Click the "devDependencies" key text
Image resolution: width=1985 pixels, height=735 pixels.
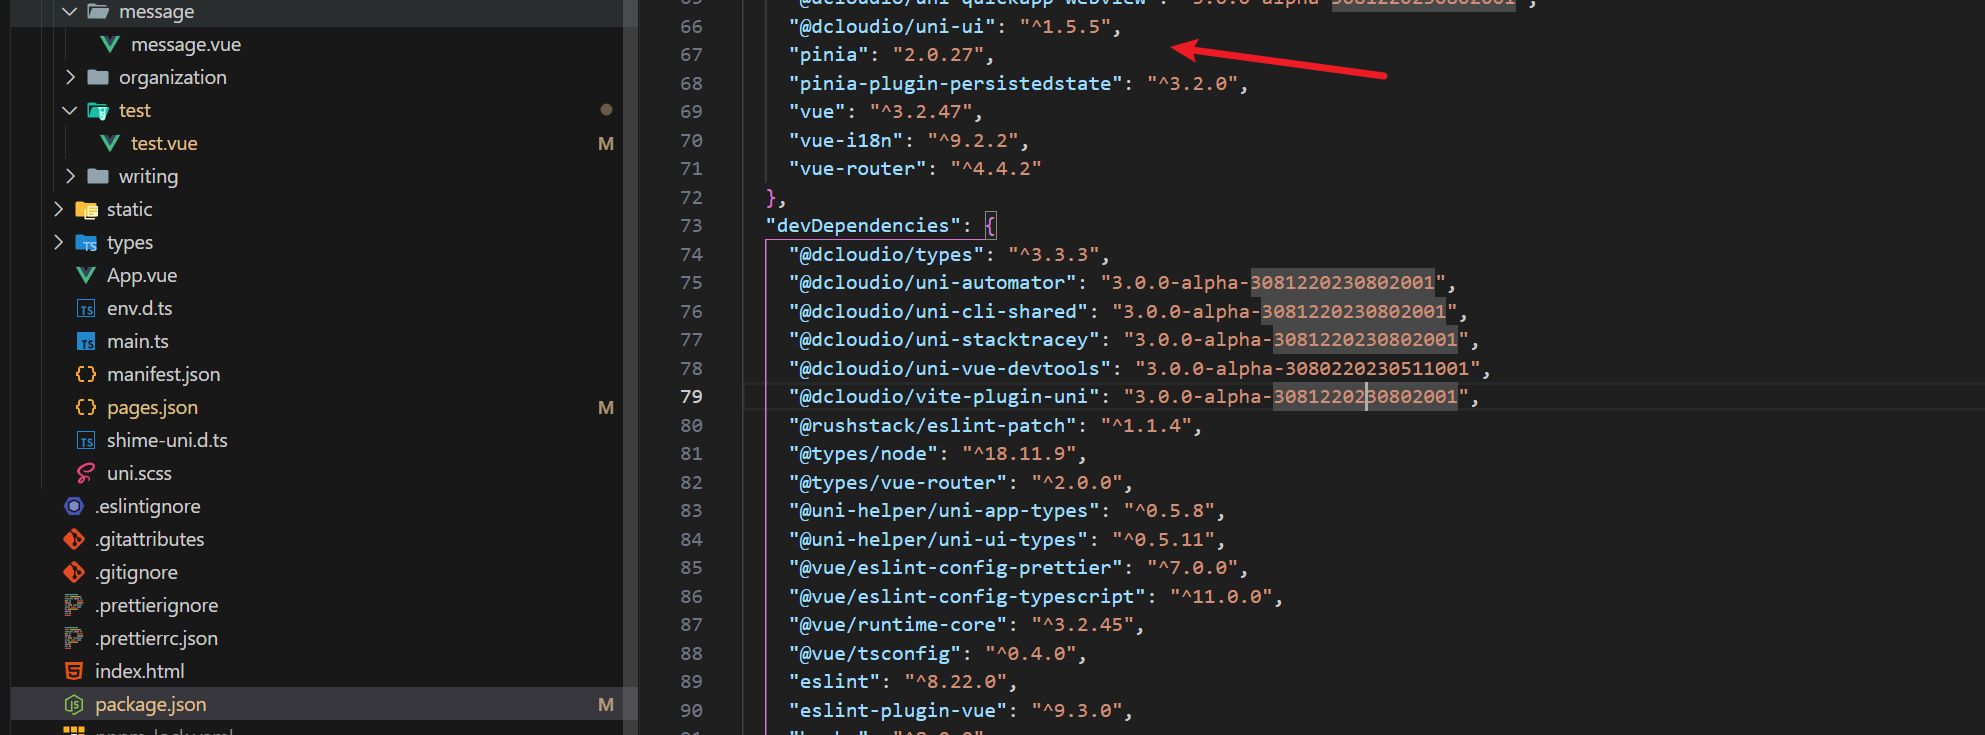pos(863,225)
